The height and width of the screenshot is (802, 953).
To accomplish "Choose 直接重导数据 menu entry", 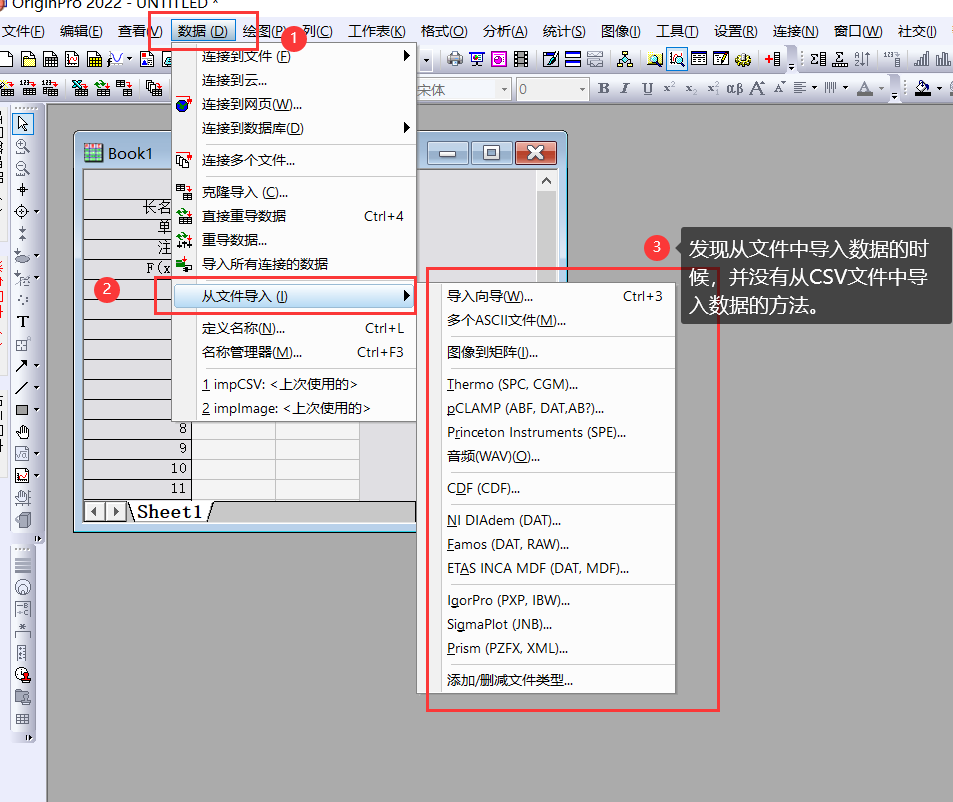I will pos(294,216).
